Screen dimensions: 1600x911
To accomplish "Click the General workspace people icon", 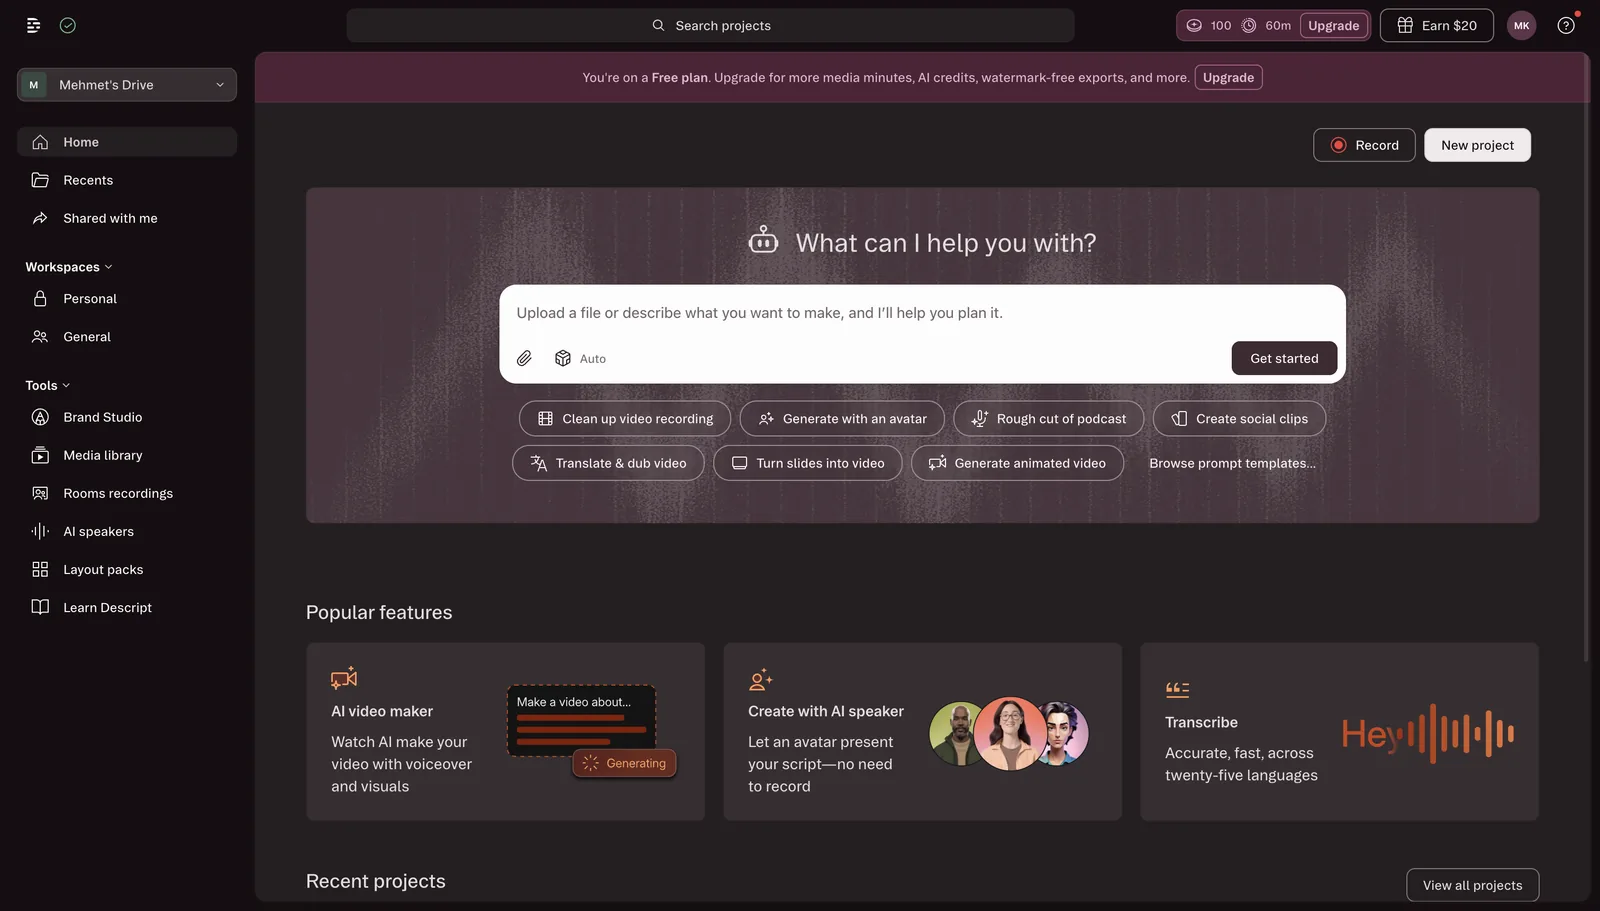I will pos(40,337).
